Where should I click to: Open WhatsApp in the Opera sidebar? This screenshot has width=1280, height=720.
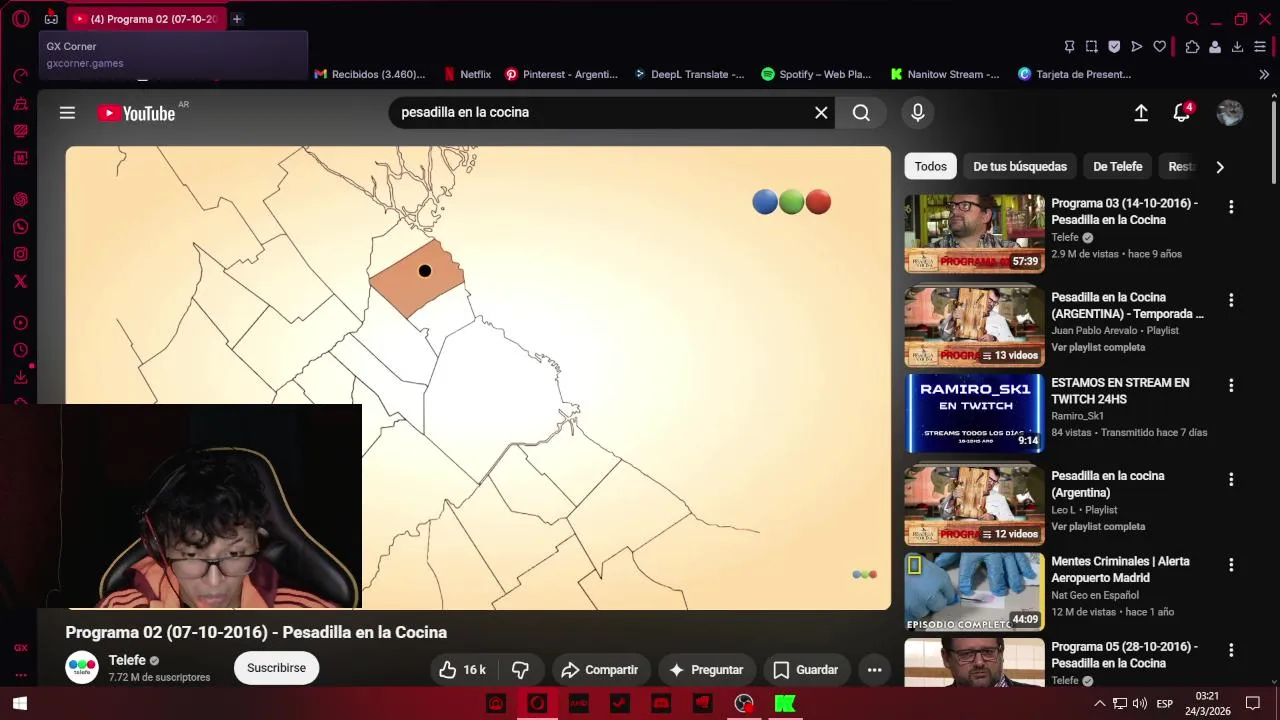20,227
